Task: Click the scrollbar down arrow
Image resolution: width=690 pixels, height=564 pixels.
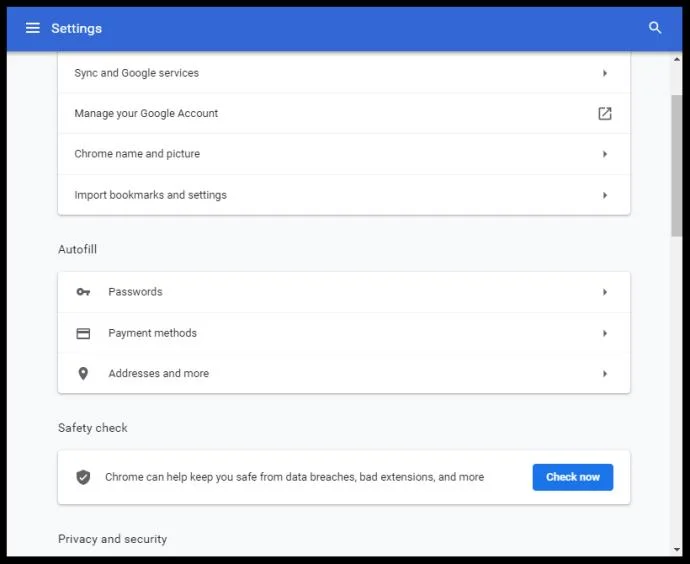Action: pyautogui.click(x=676, y=549)
